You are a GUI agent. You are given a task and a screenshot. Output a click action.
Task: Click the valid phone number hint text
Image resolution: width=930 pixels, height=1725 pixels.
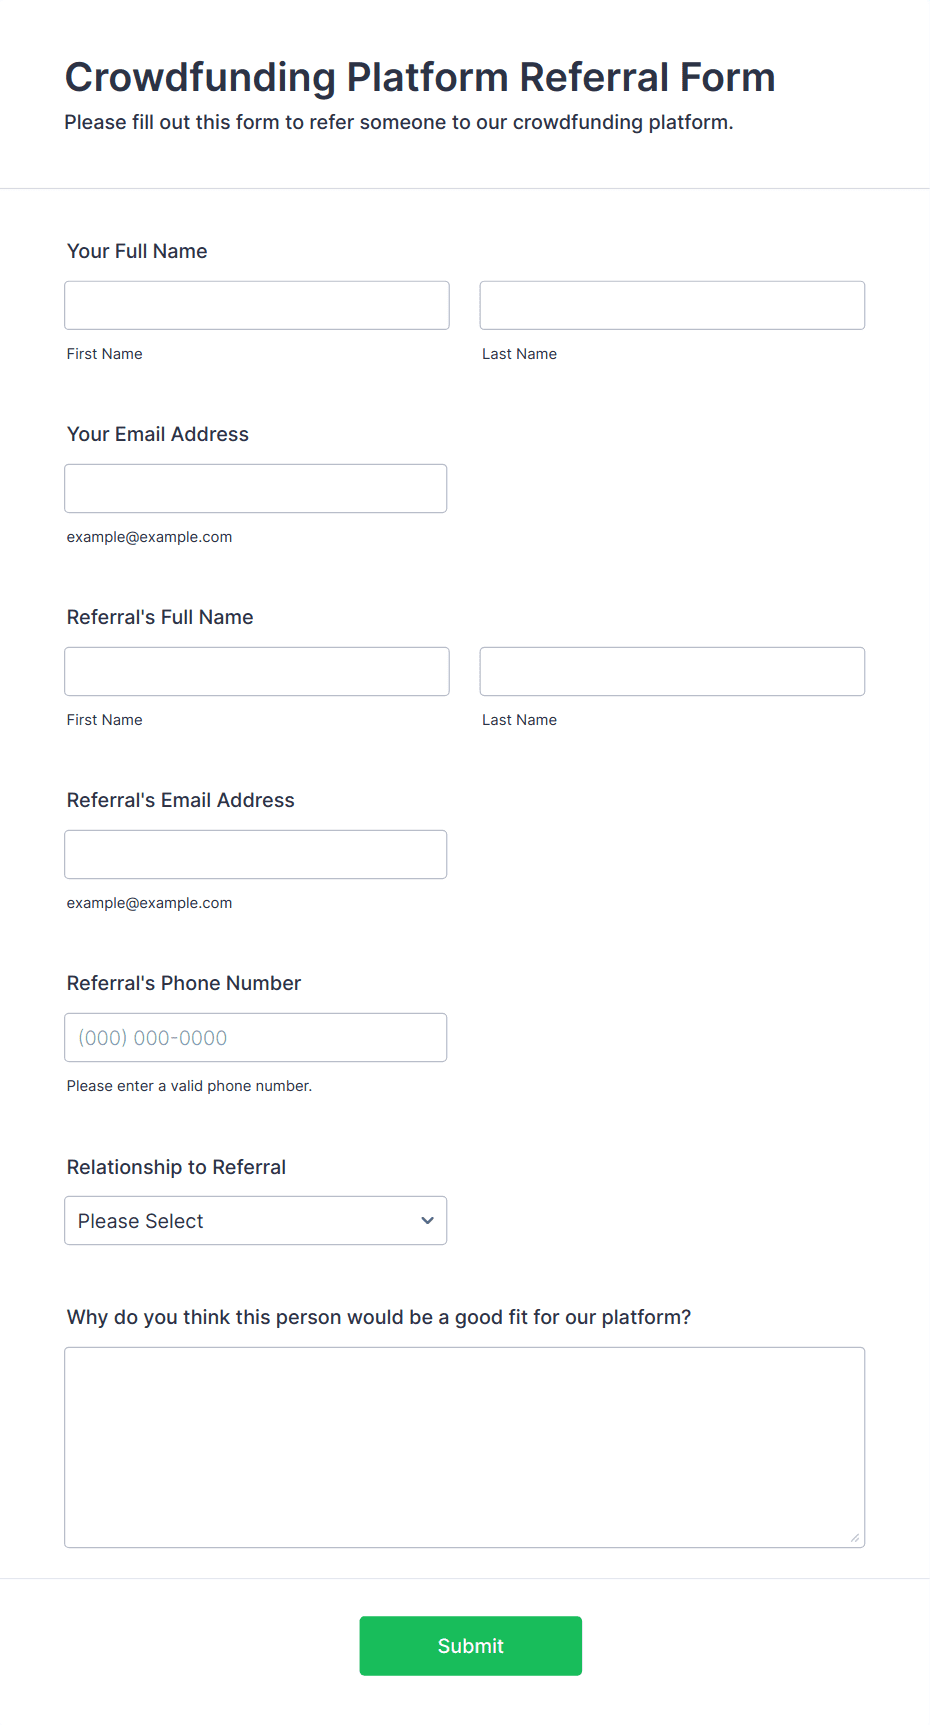click(189, 1086)
